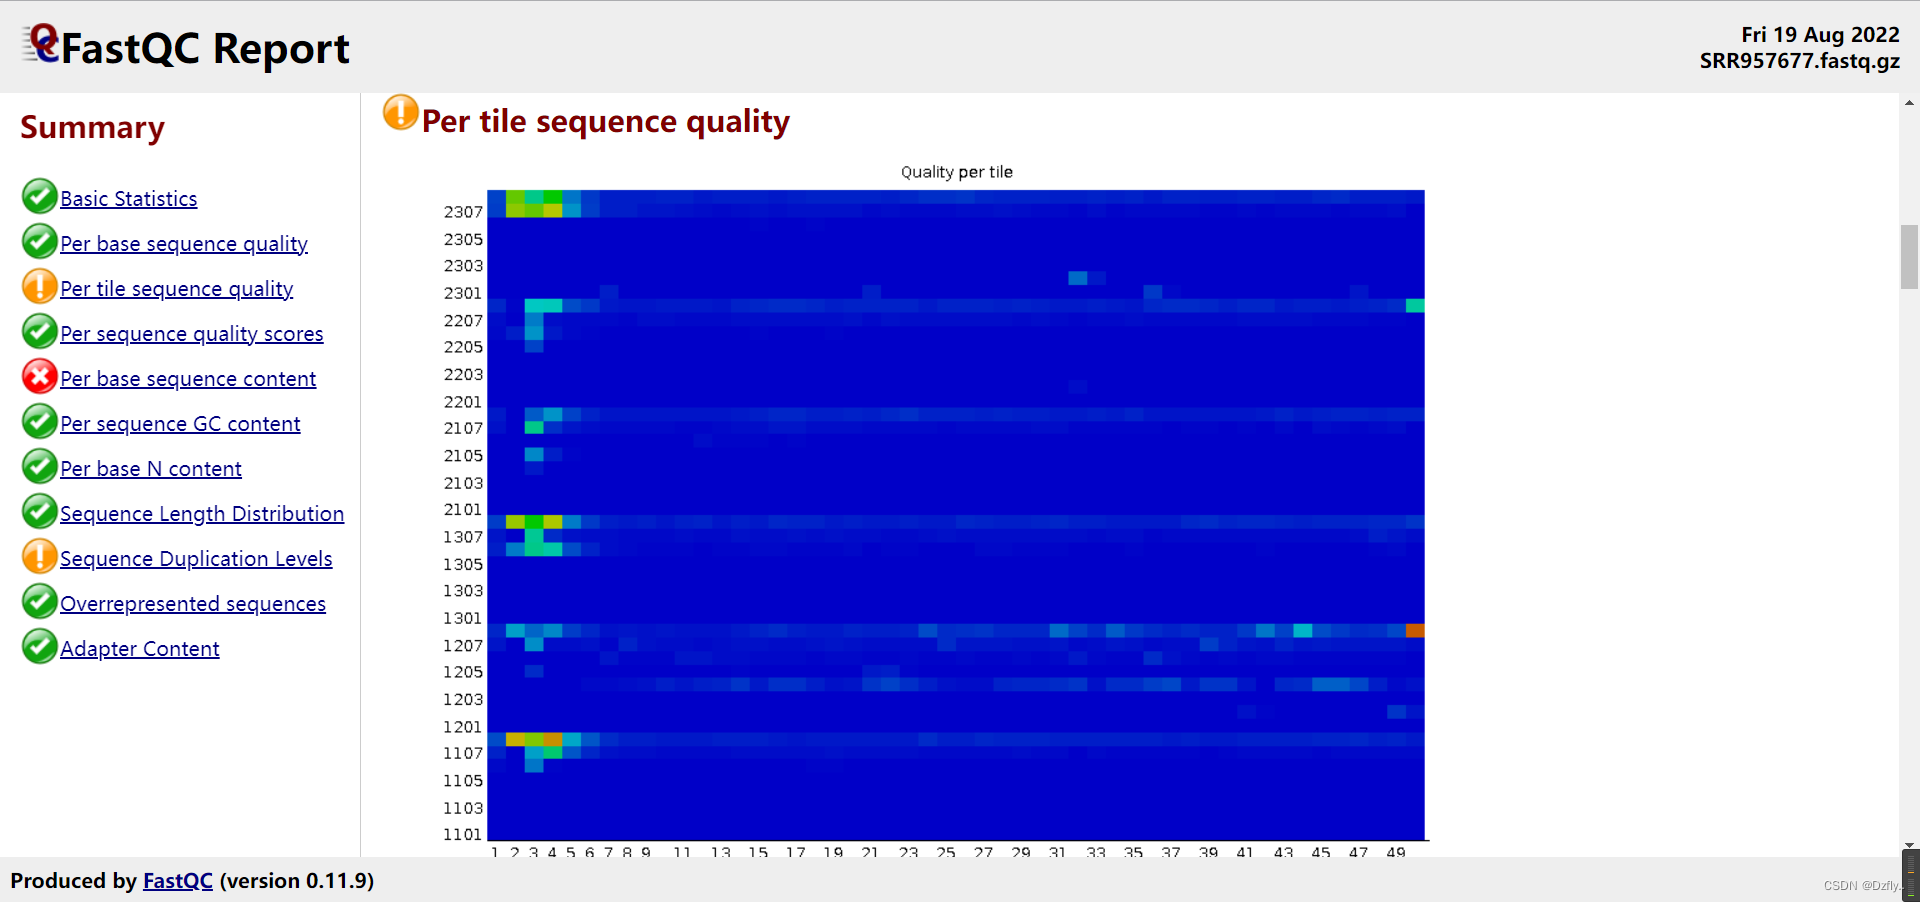Image resolution: width=1920 pixels, height=902 pixels.
Task: Click the scrollbar up arrow
Action: coord(1909,102)
